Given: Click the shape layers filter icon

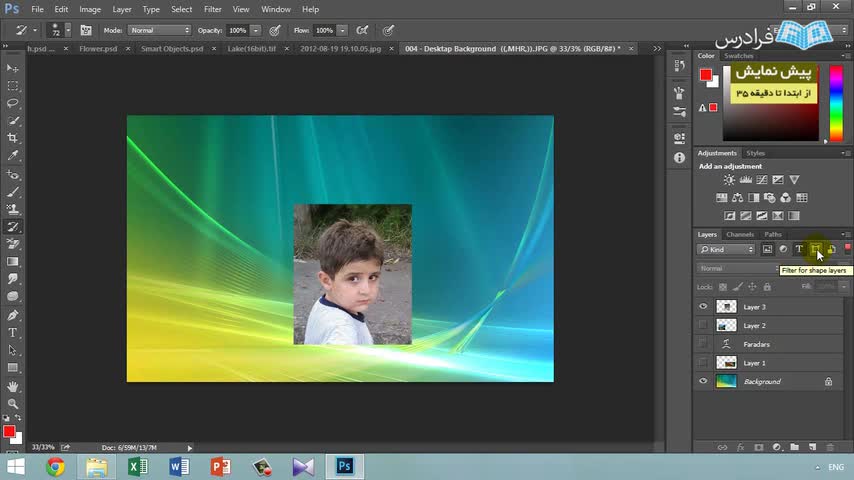Looking at the screenshot, I should pyautogui.click(x=815, y=249).
